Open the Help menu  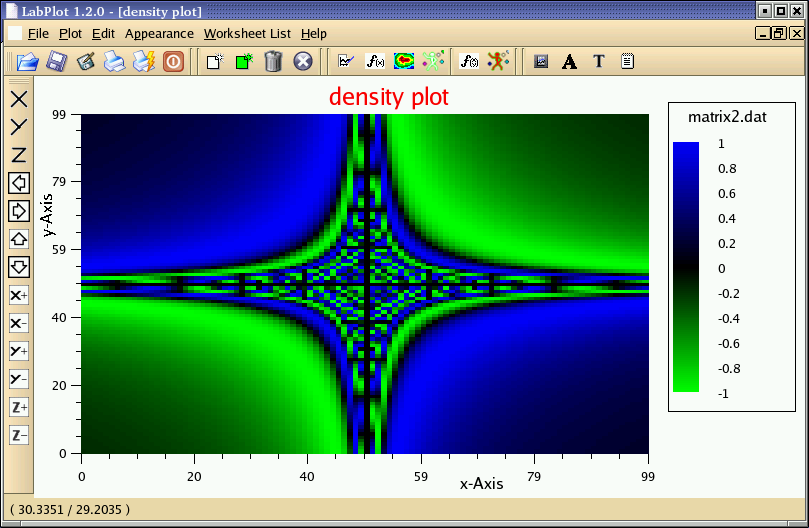(314, 34)
